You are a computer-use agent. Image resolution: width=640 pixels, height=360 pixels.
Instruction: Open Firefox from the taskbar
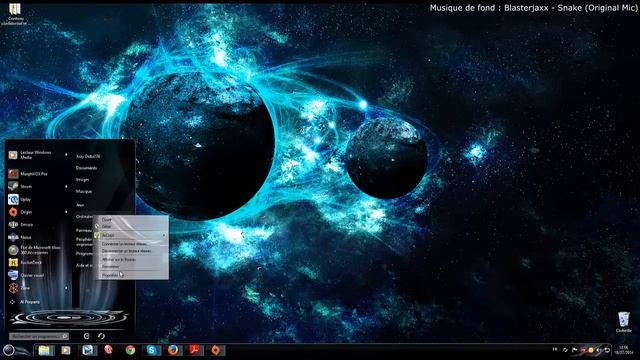pos(173,350)
